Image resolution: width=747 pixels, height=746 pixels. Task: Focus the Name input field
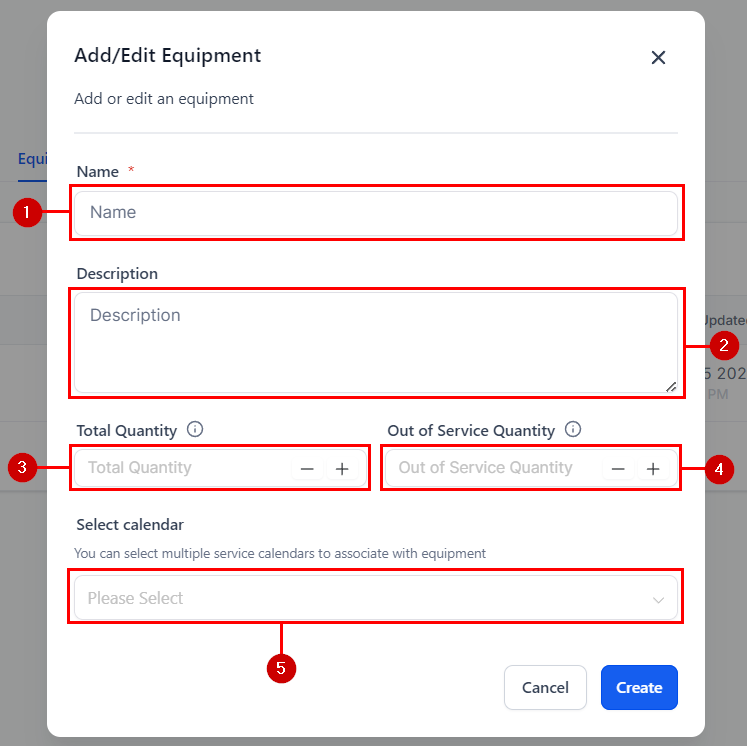click(x=375, y=212)
